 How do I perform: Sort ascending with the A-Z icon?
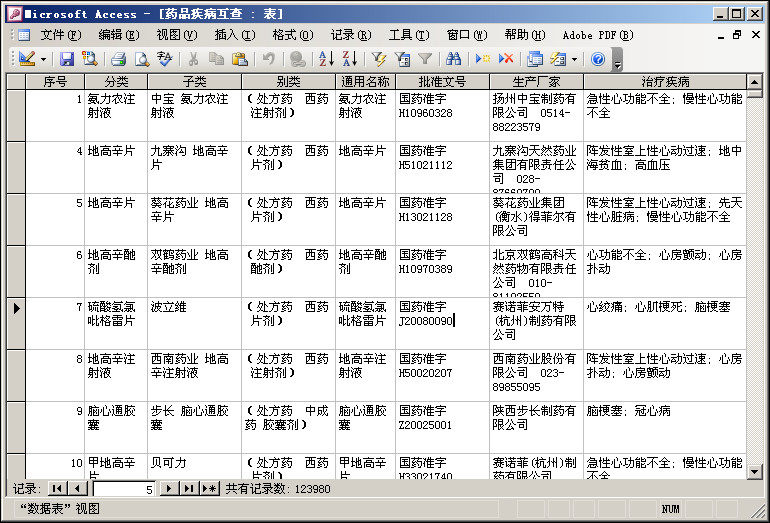point(327,59)
